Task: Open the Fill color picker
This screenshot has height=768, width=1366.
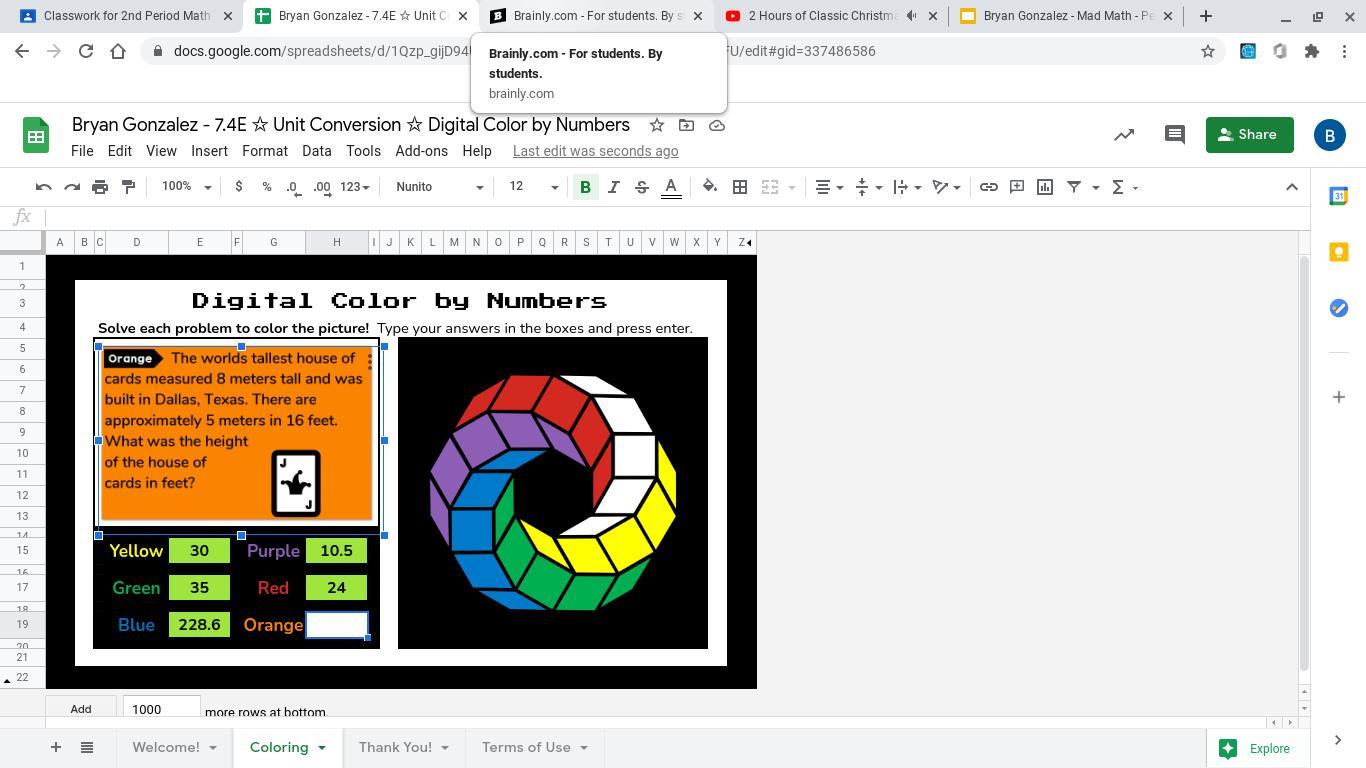Action: (710, 187)
